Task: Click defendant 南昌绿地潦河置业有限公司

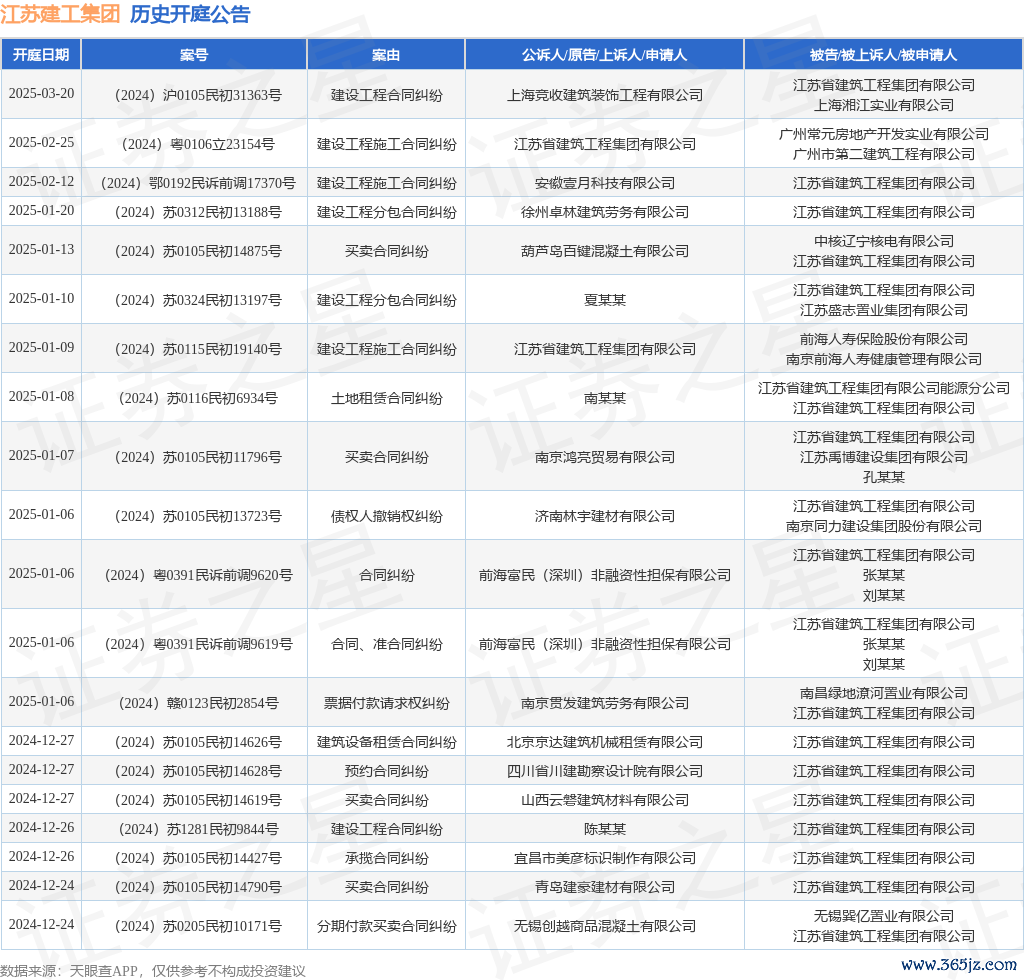Action: (884, 693)
